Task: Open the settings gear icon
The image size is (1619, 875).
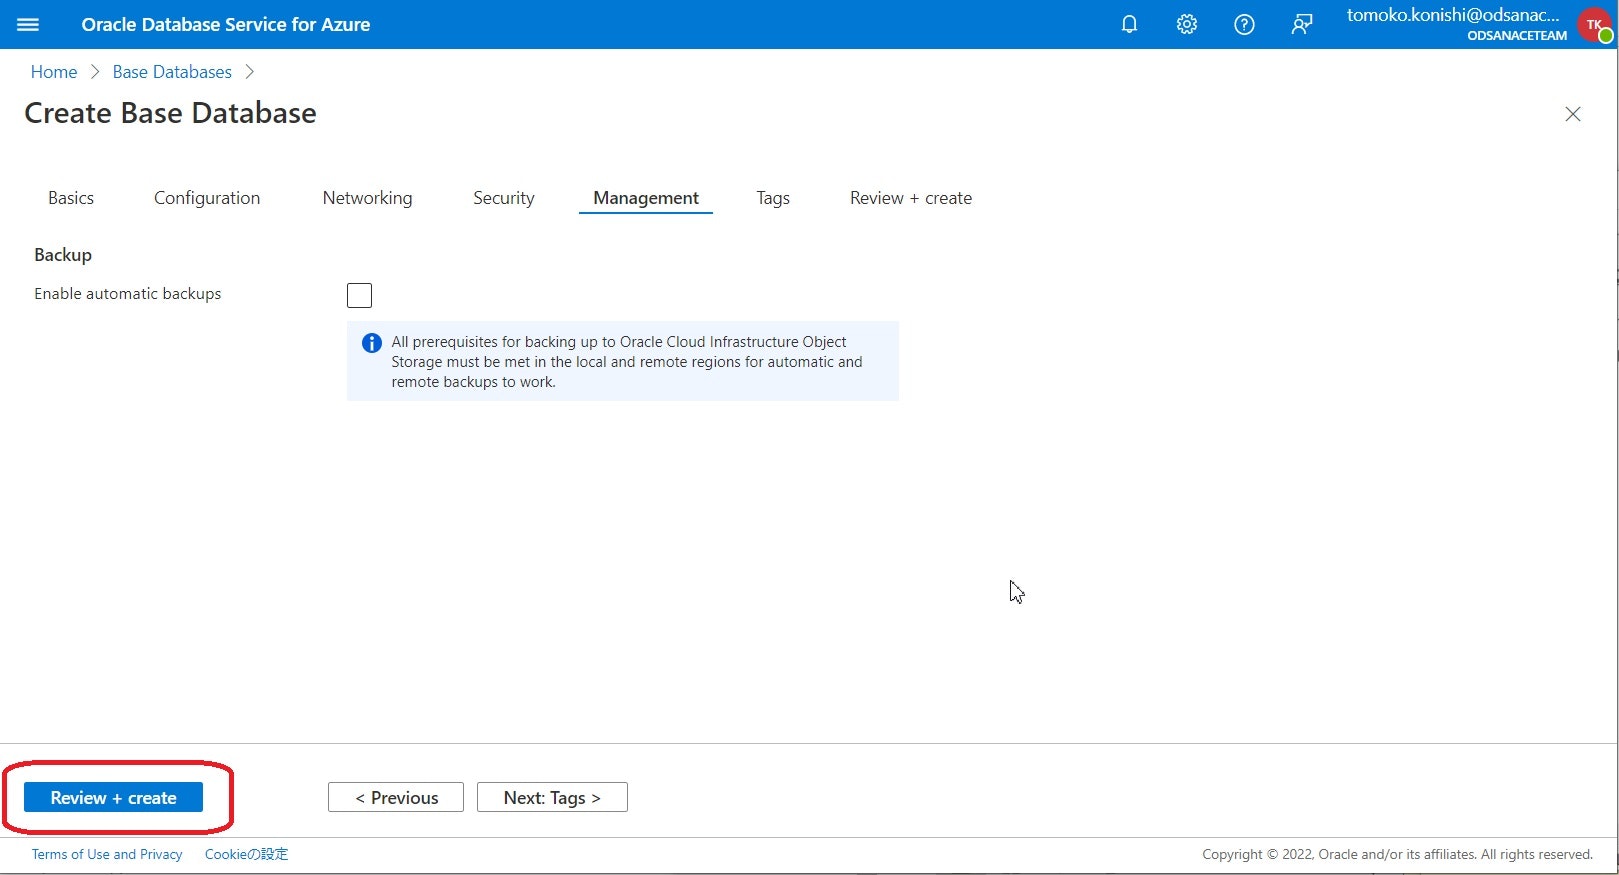Action: (1187, 24)
